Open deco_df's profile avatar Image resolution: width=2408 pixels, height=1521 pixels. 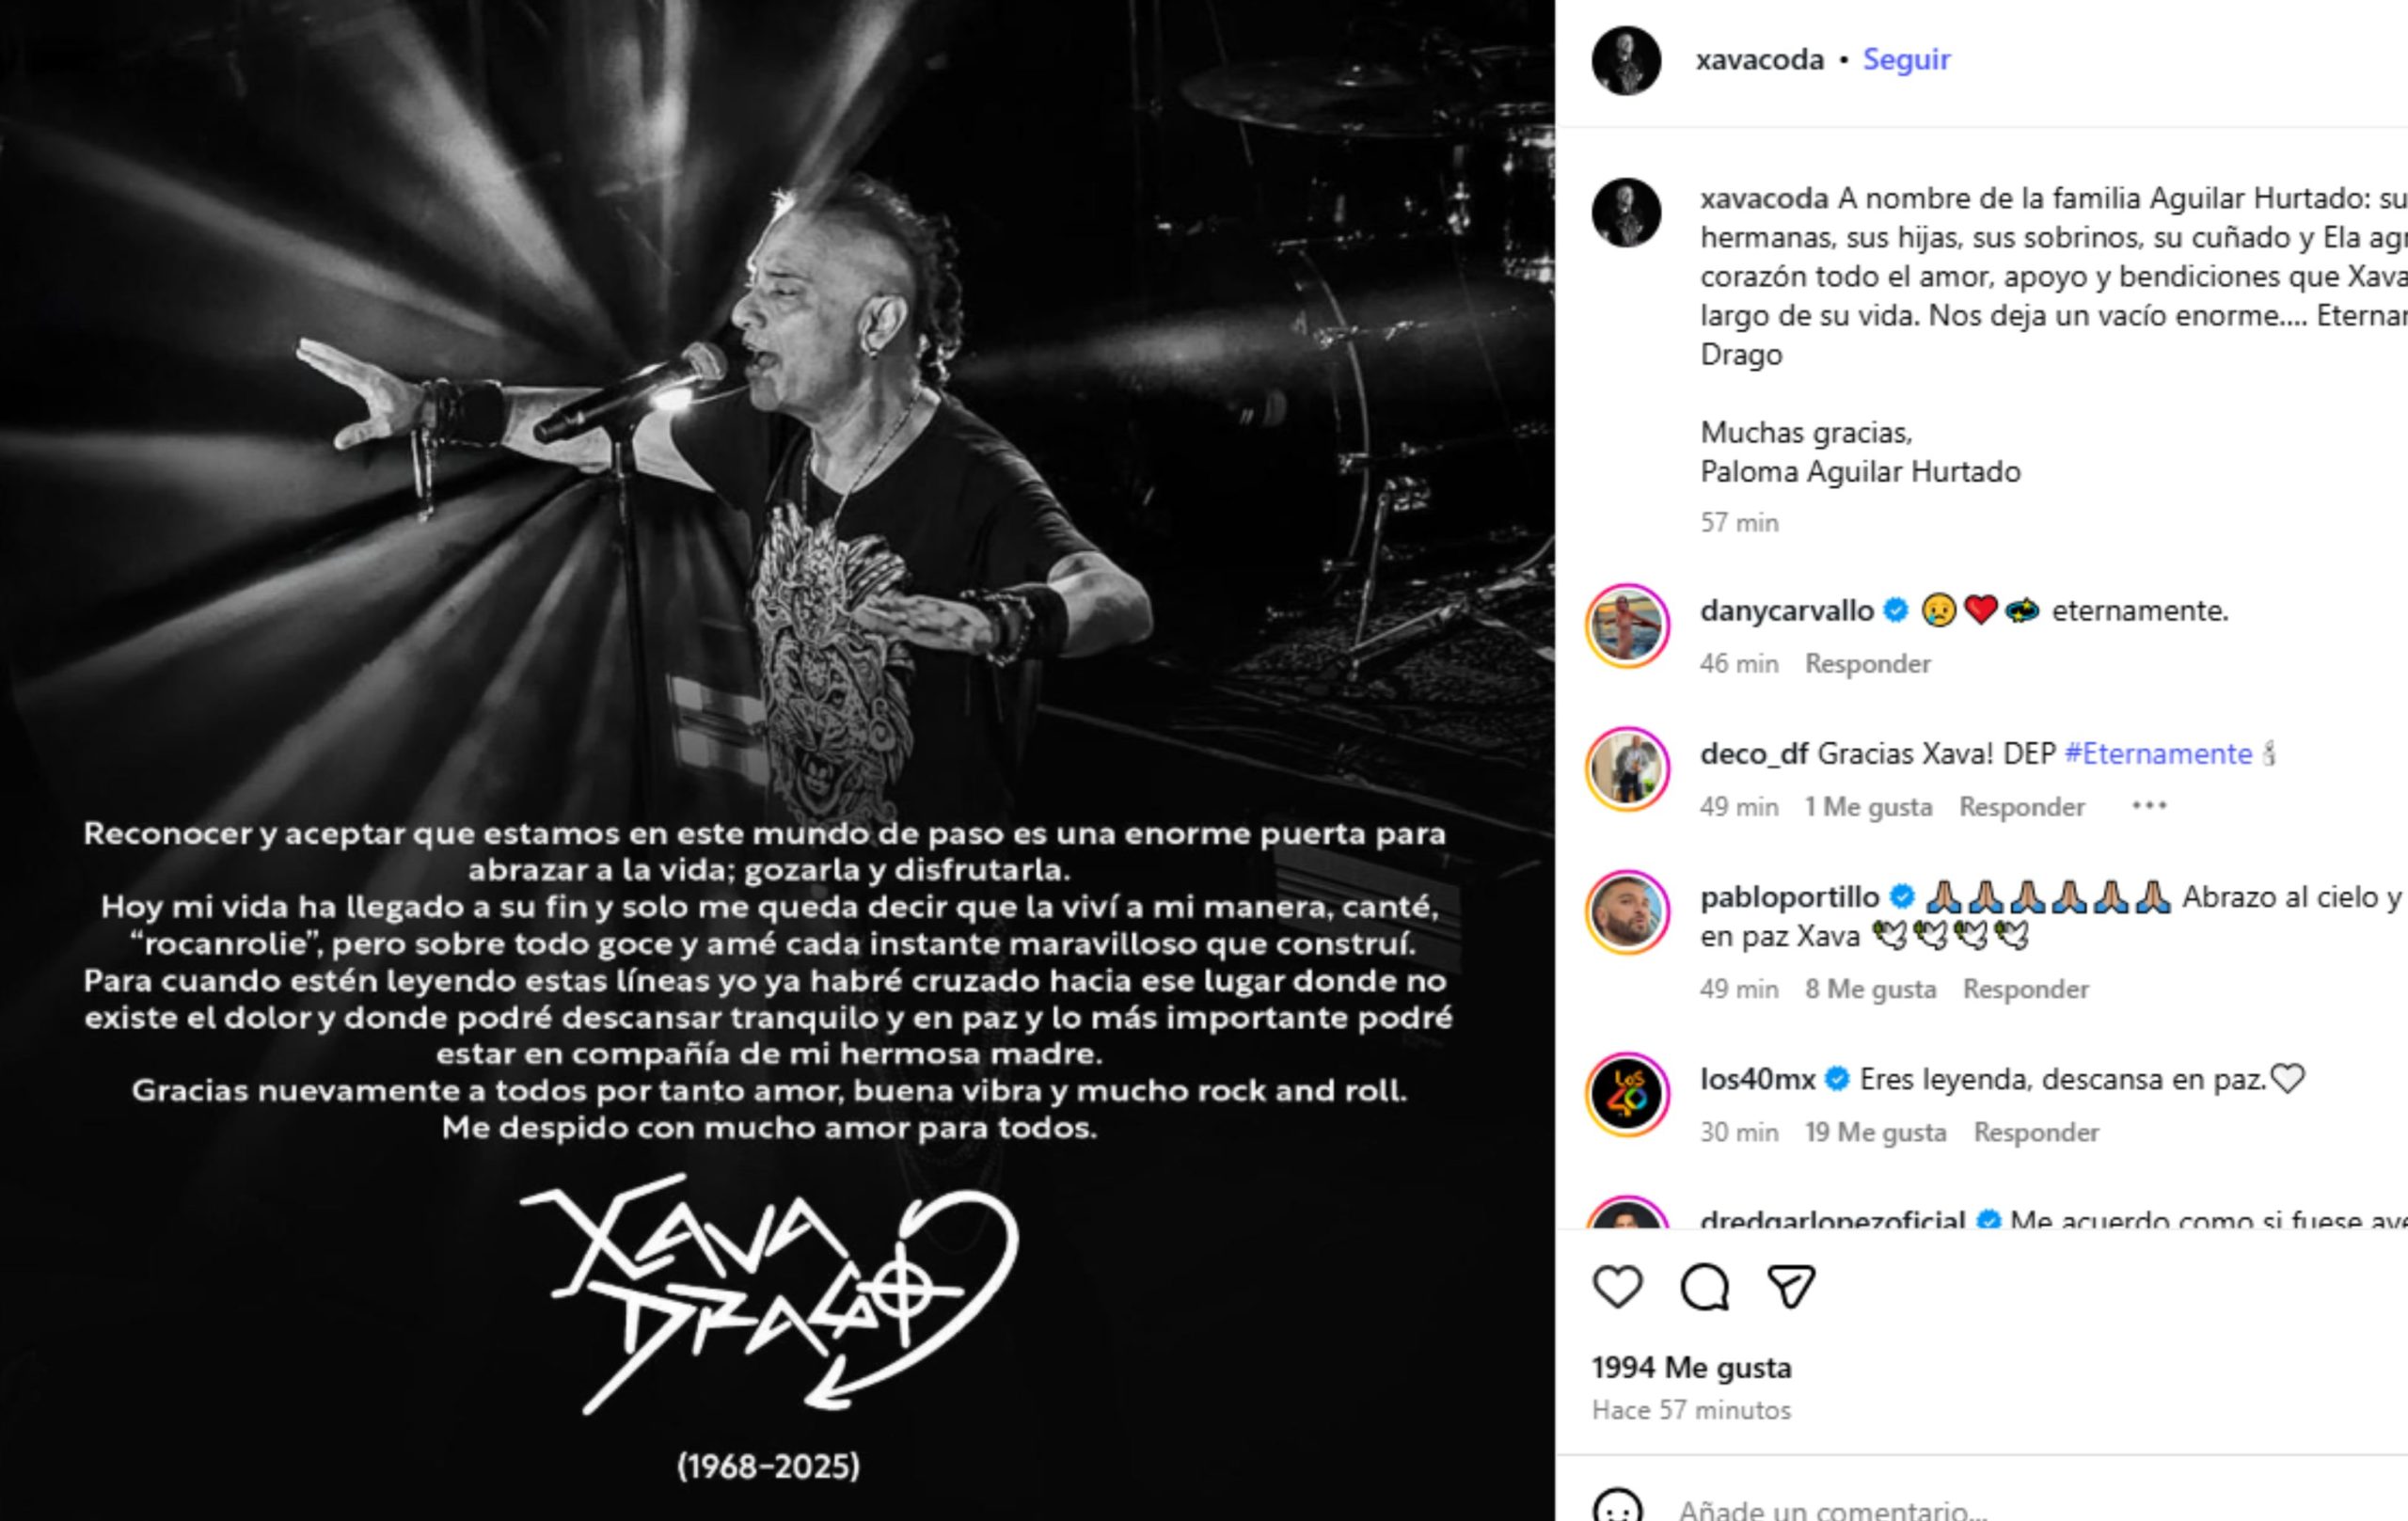[1627, 769]
